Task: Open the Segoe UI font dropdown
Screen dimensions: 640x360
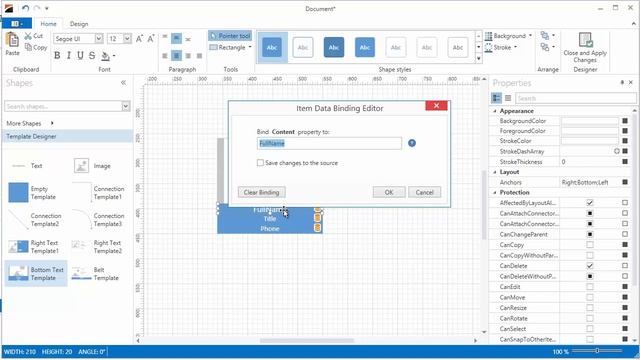Action: tap(99, 39)
